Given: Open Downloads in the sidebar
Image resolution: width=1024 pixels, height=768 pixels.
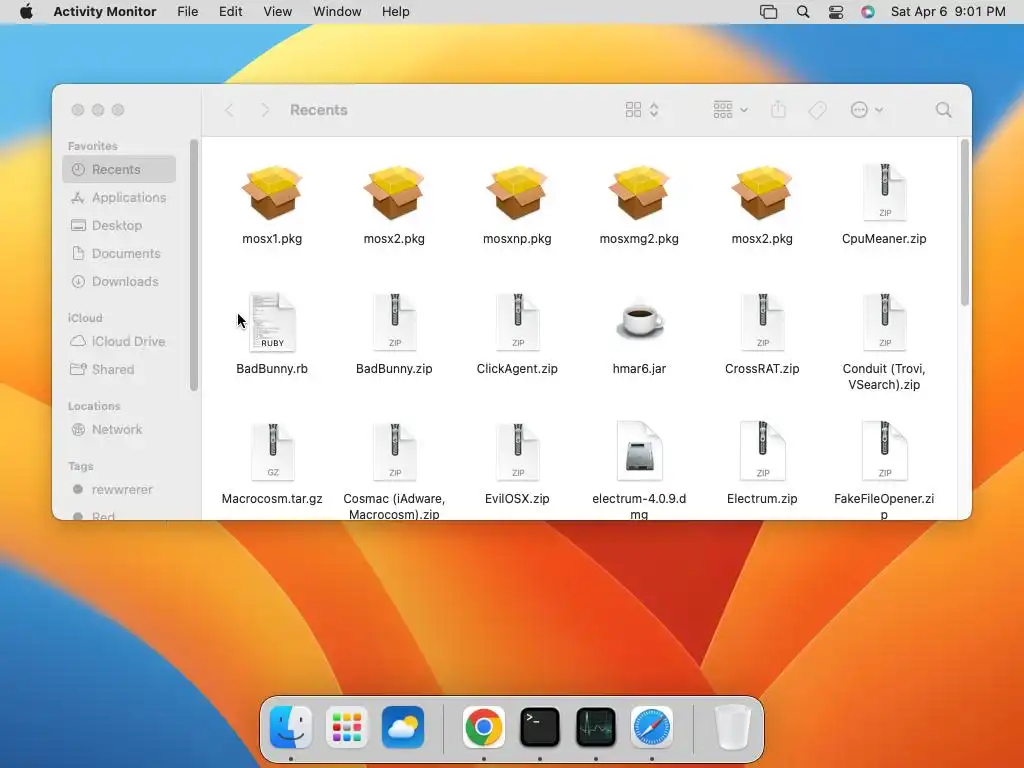Looking at the screenshot, I should pyautogui.click(x=119, y=281).
